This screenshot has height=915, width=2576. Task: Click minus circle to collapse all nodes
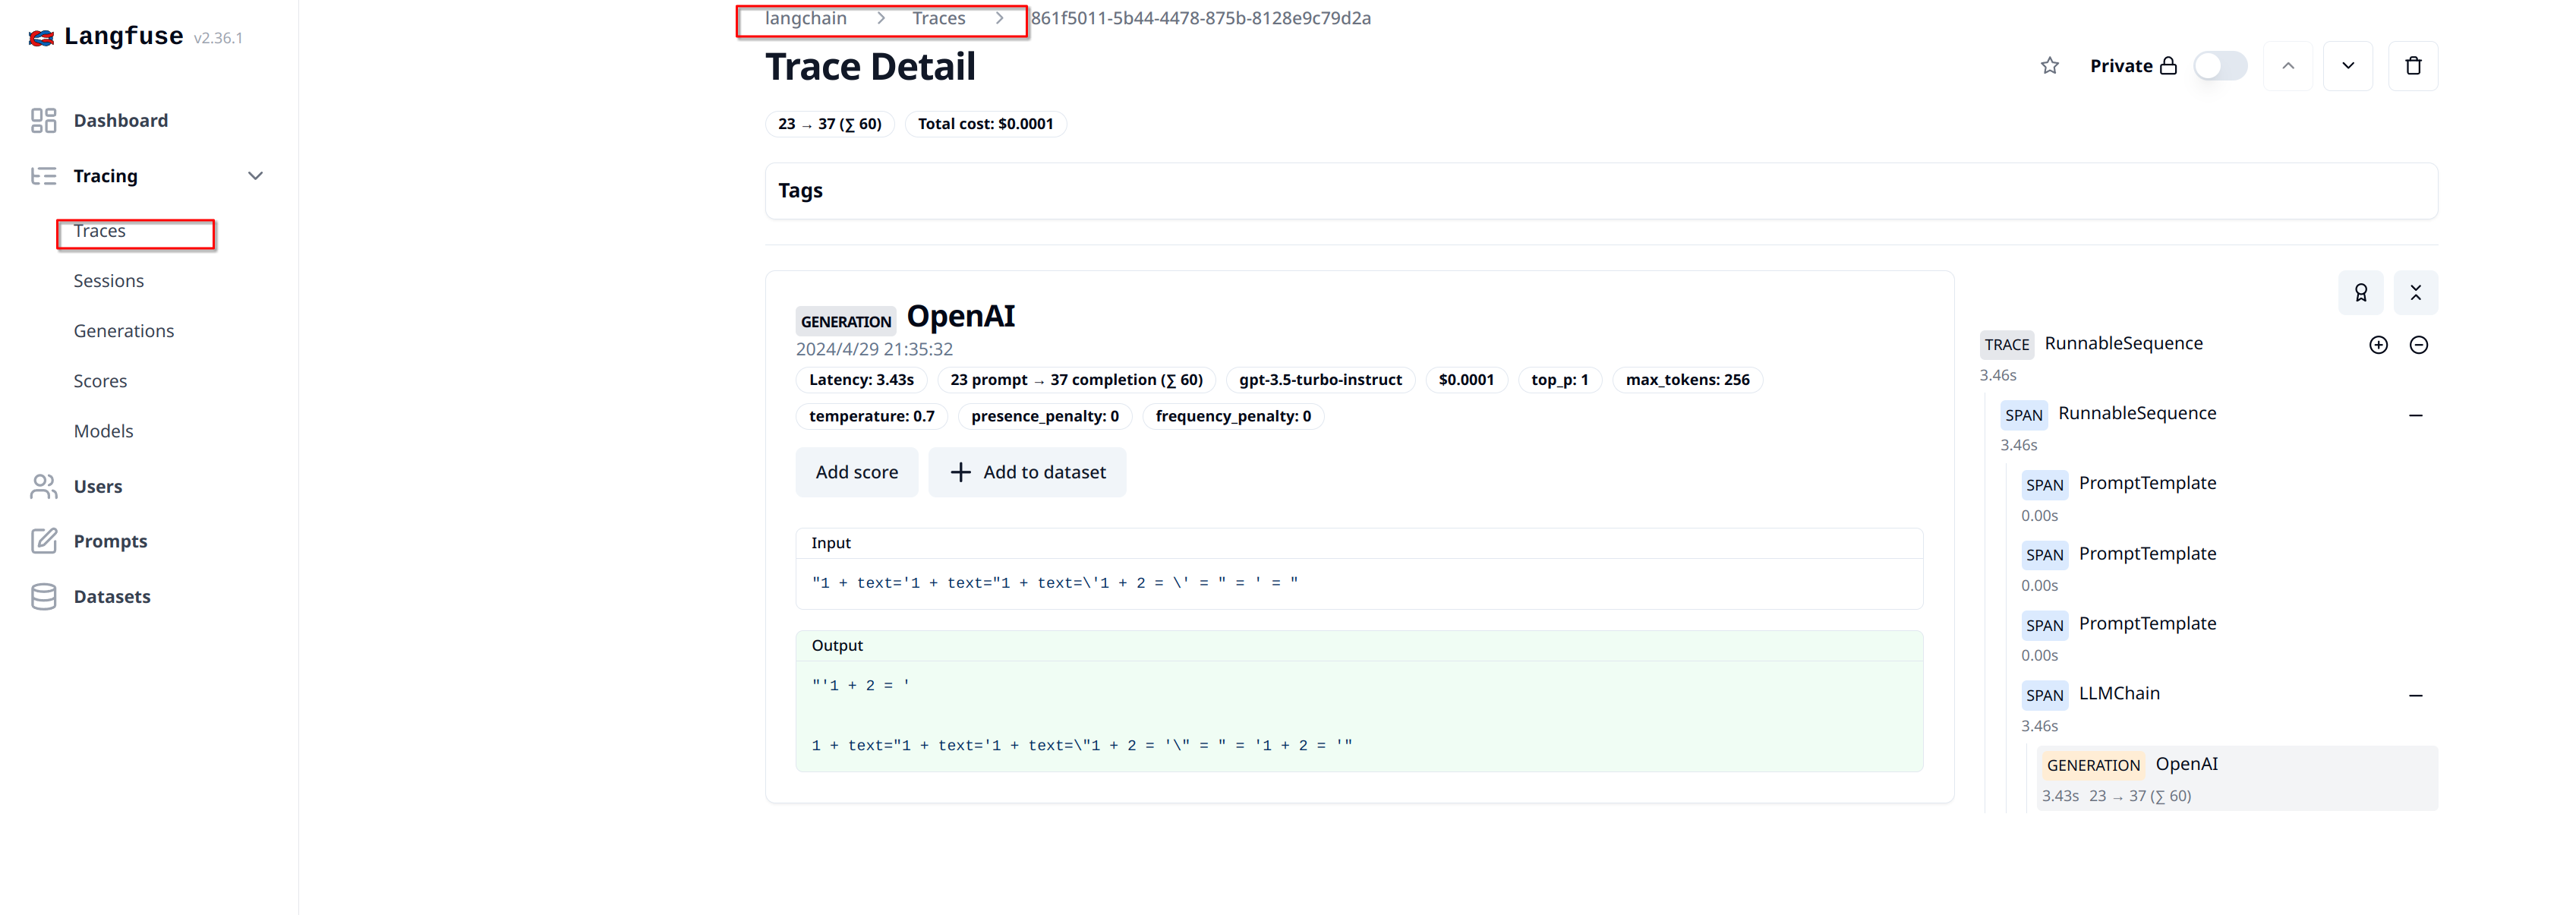pyautogui.click(x=2418, y=345)
